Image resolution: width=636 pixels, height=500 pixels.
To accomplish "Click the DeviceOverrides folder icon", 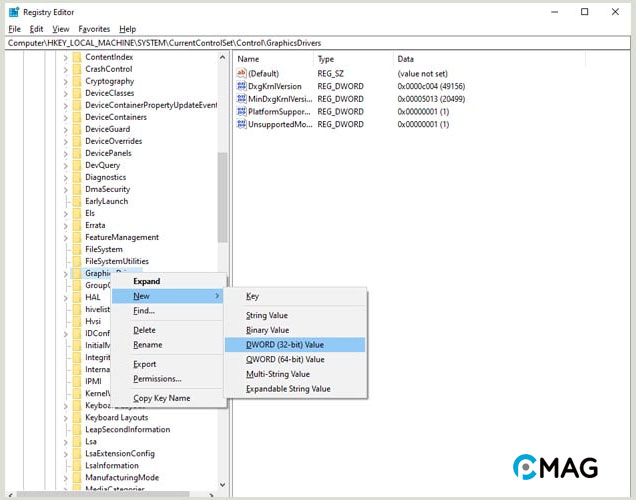I will (77, 141).
